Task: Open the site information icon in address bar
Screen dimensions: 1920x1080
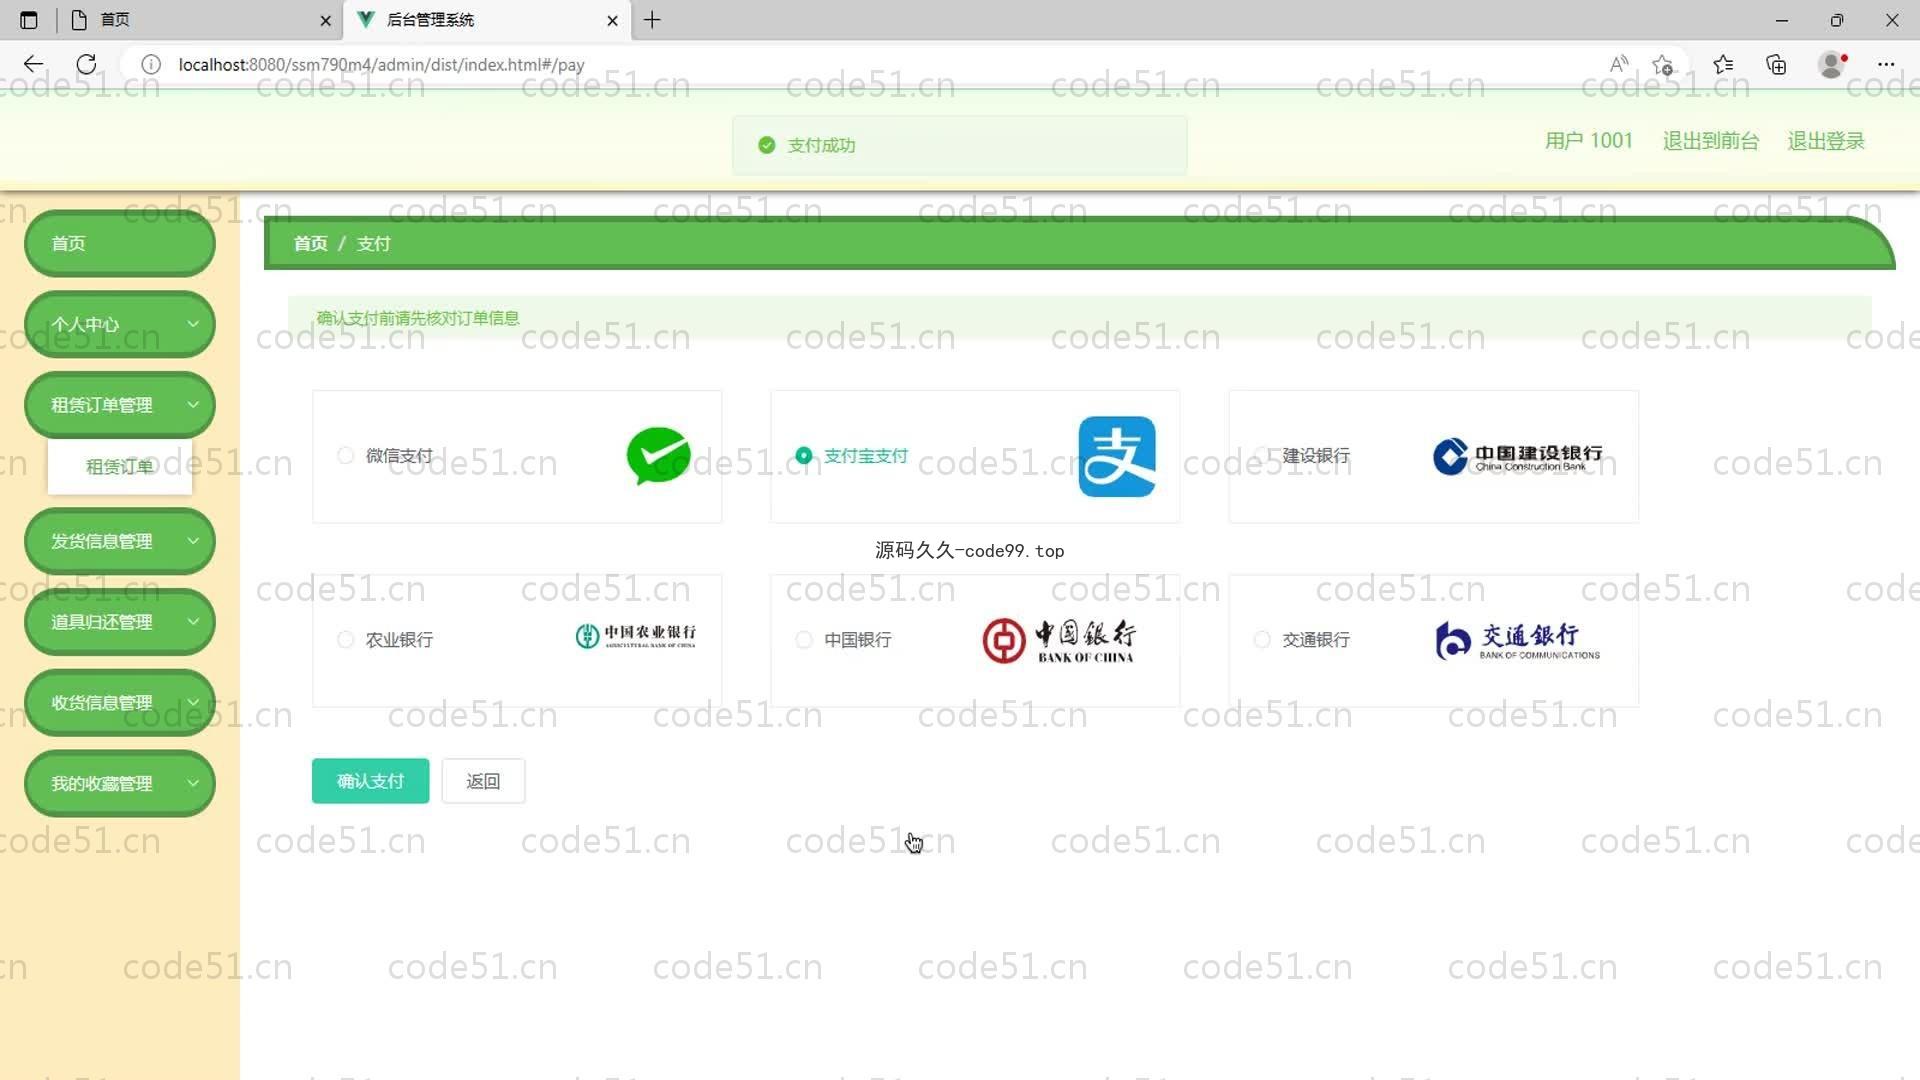Action: pyautogui.click(x=151, y=64)
